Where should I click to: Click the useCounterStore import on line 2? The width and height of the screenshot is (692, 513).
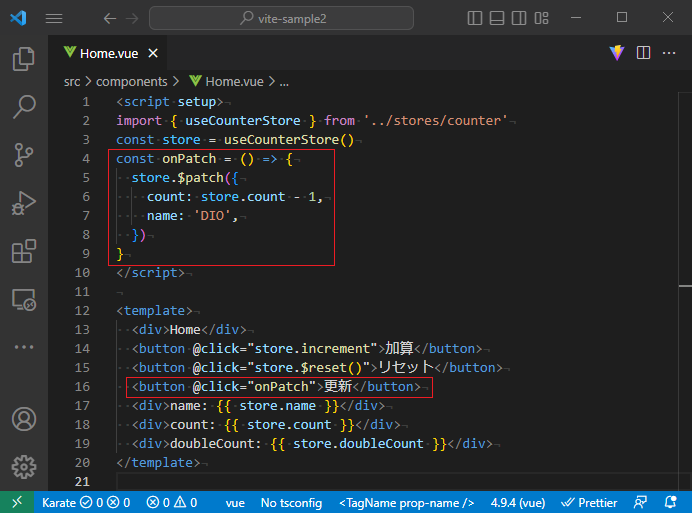point(243,121)
